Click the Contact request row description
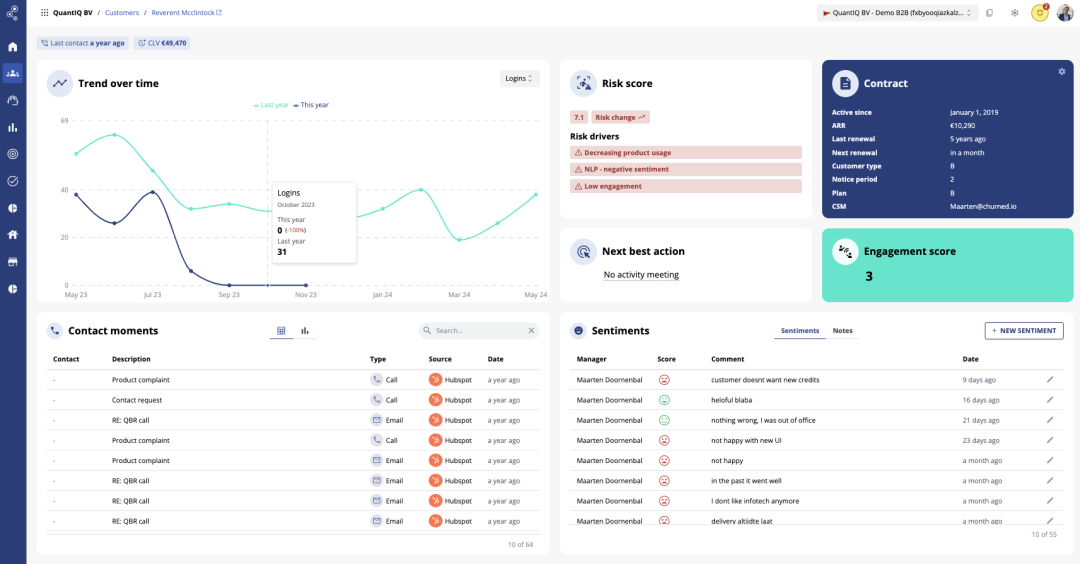This screenshot has width=1080, height=564. (x=137, y=400)
